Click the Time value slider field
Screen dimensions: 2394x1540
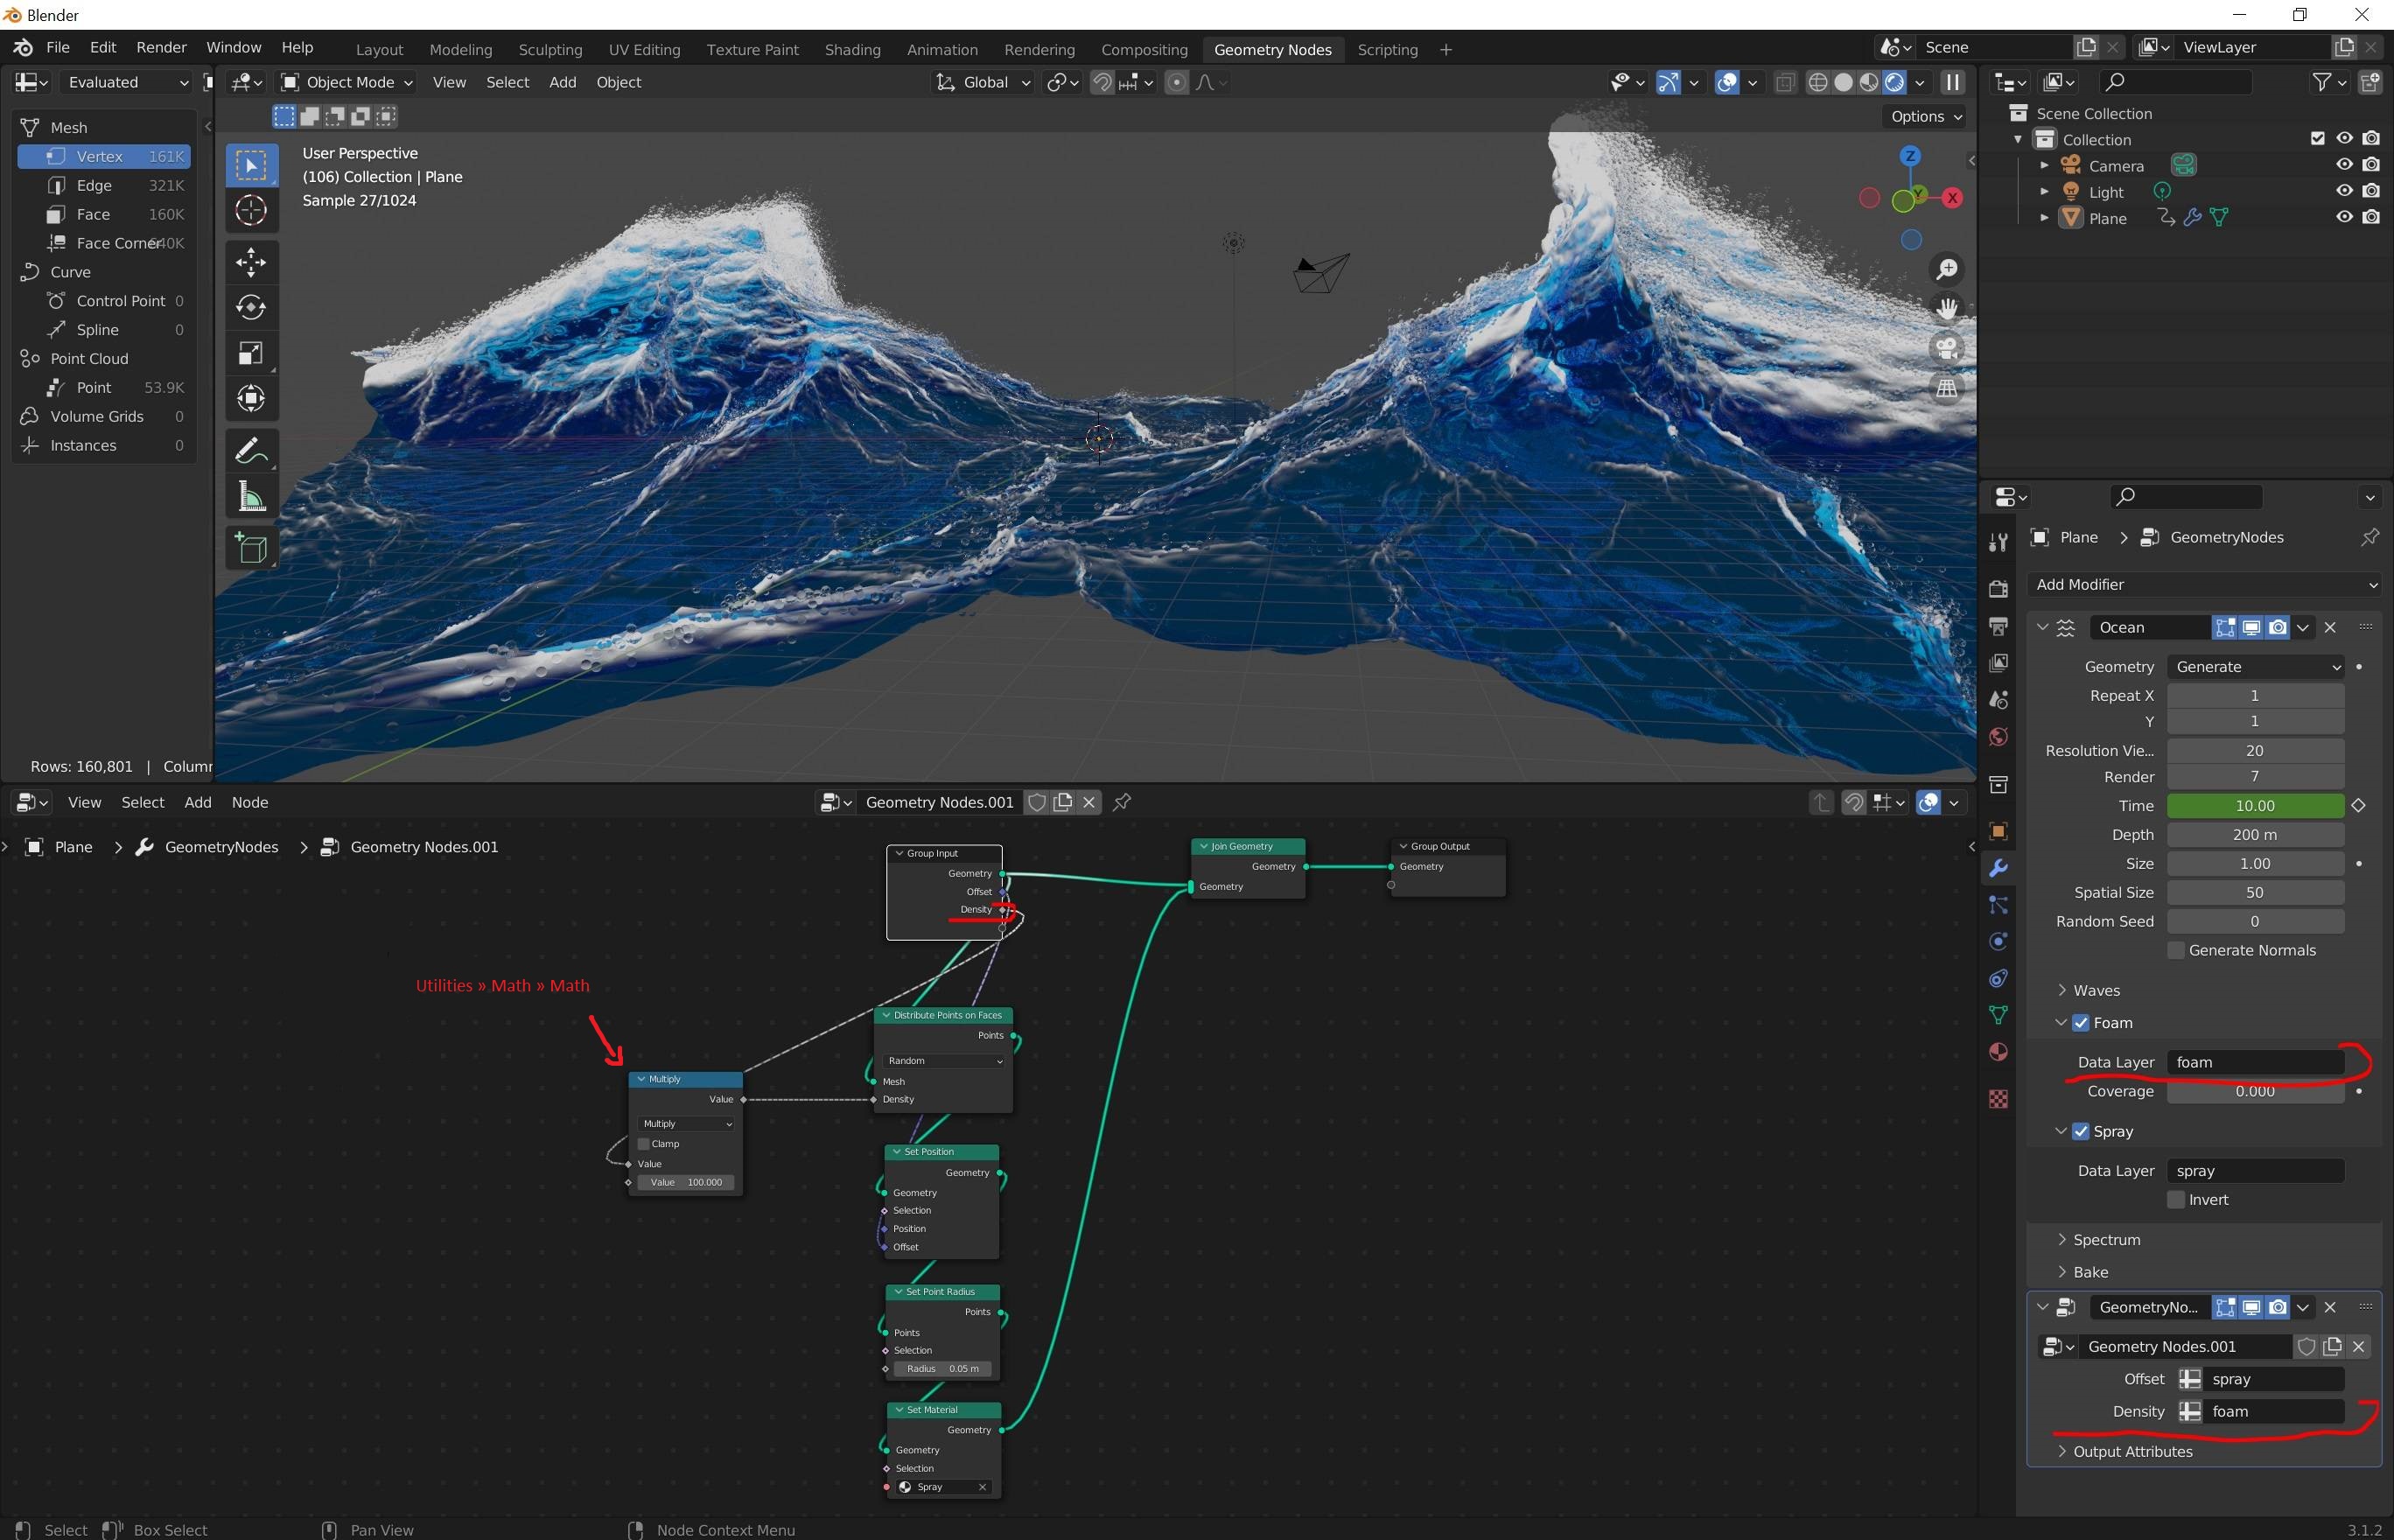(2254, 806)
